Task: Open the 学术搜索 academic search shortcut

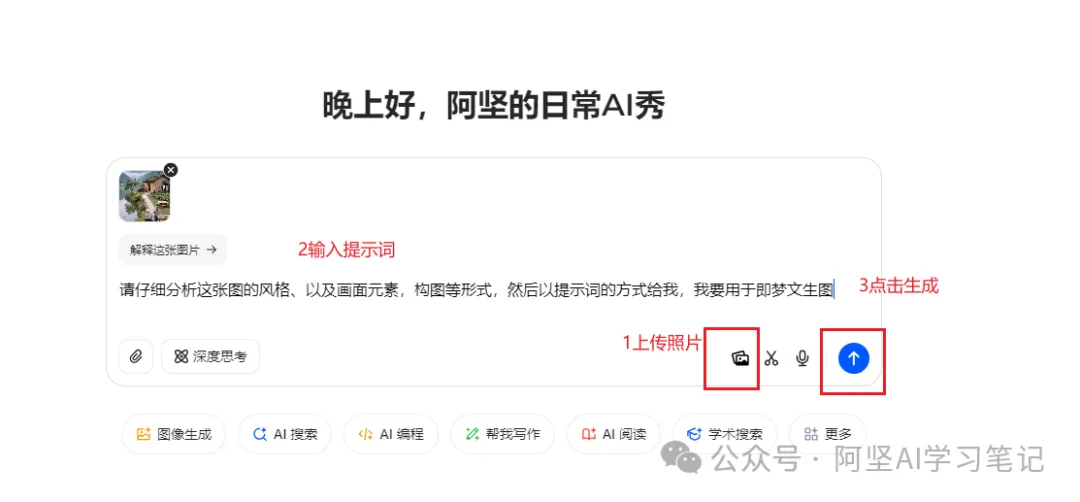Action: pos(725,435)
